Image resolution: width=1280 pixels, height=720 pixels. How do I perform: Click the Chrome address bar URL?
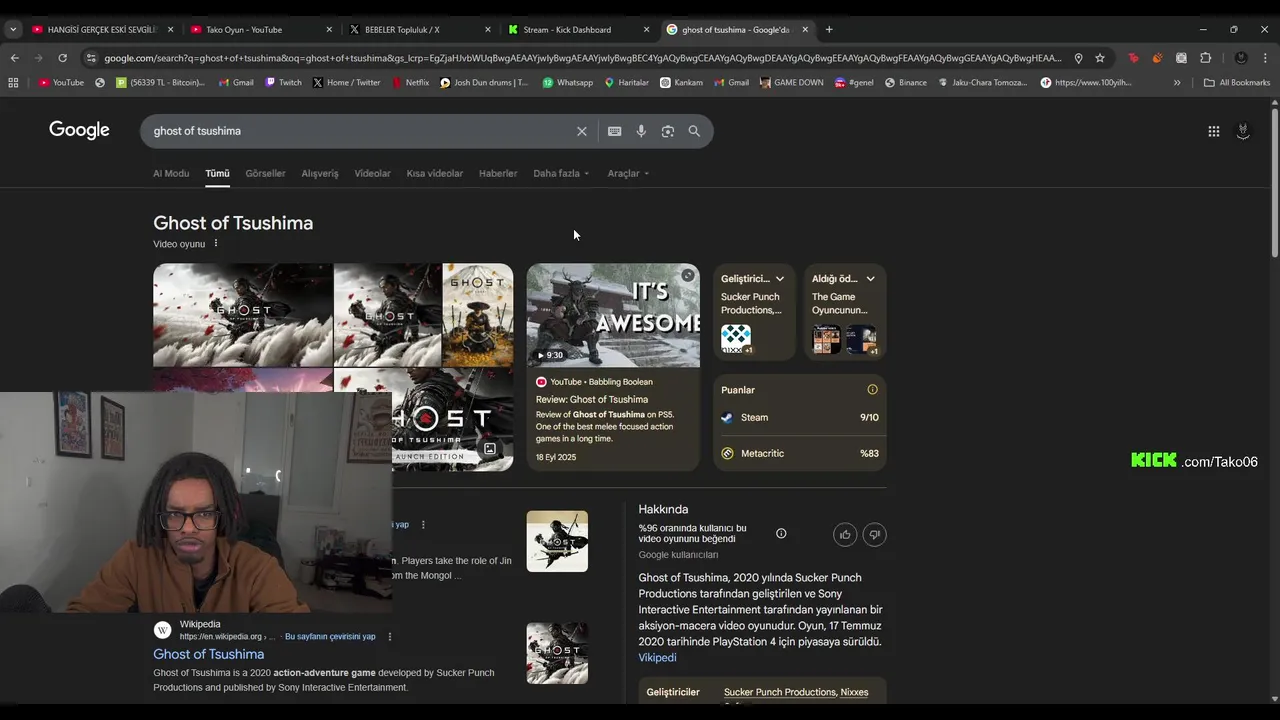[582, 58]
